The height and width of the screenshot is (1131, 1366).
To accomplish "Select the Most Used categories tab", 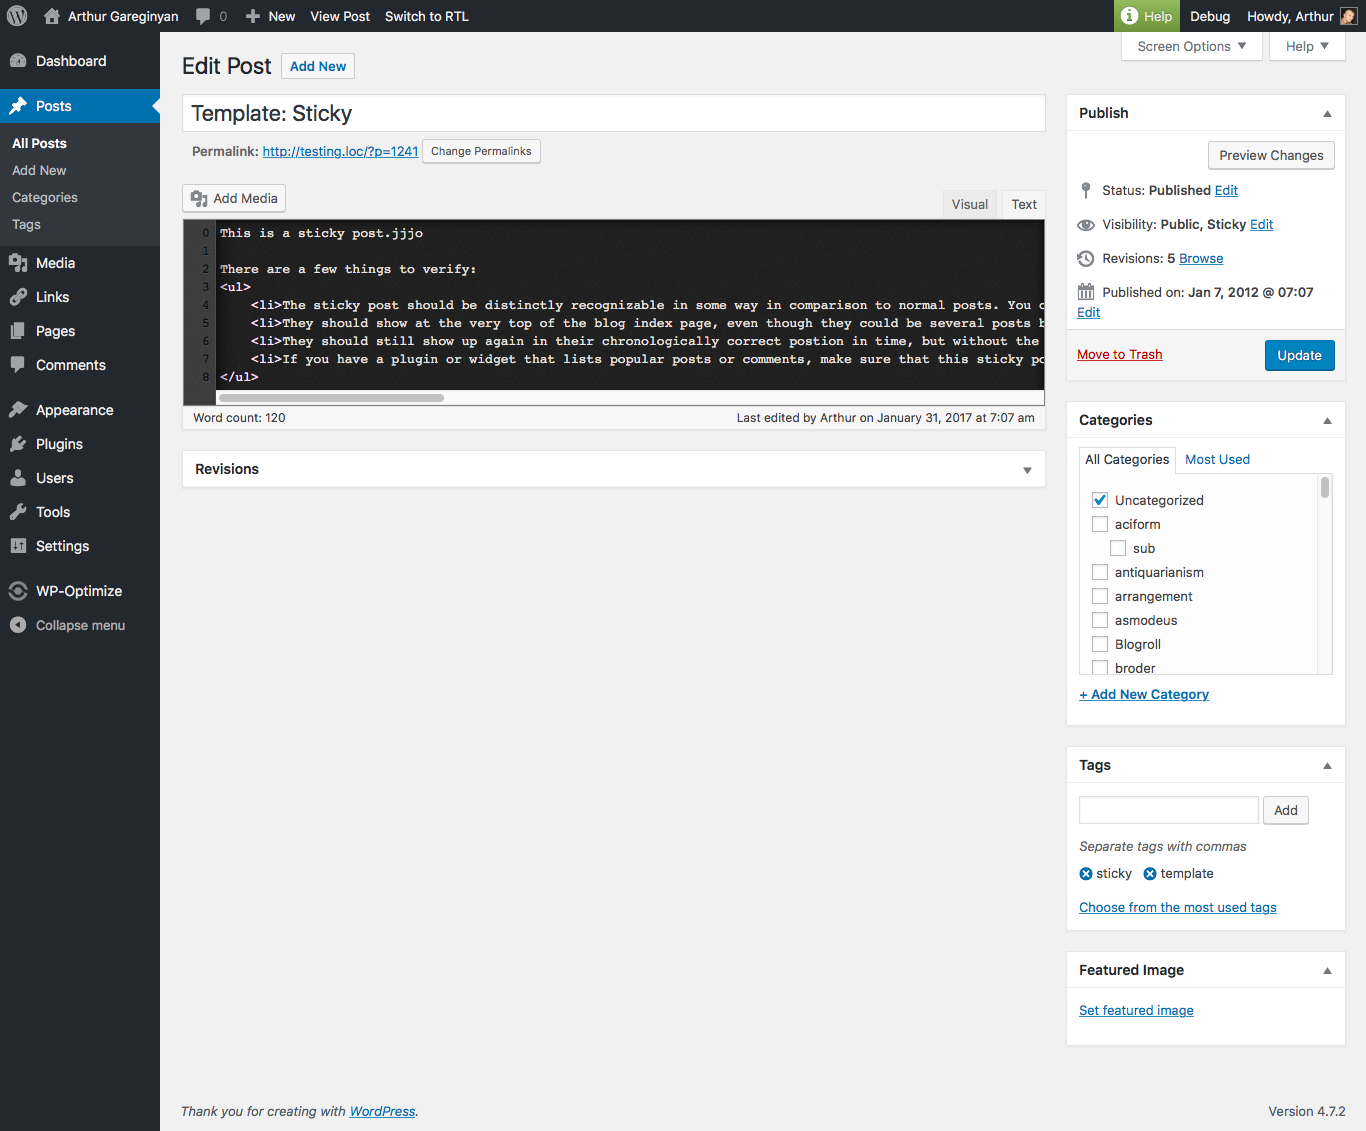I will click(x=1217, y=459).
